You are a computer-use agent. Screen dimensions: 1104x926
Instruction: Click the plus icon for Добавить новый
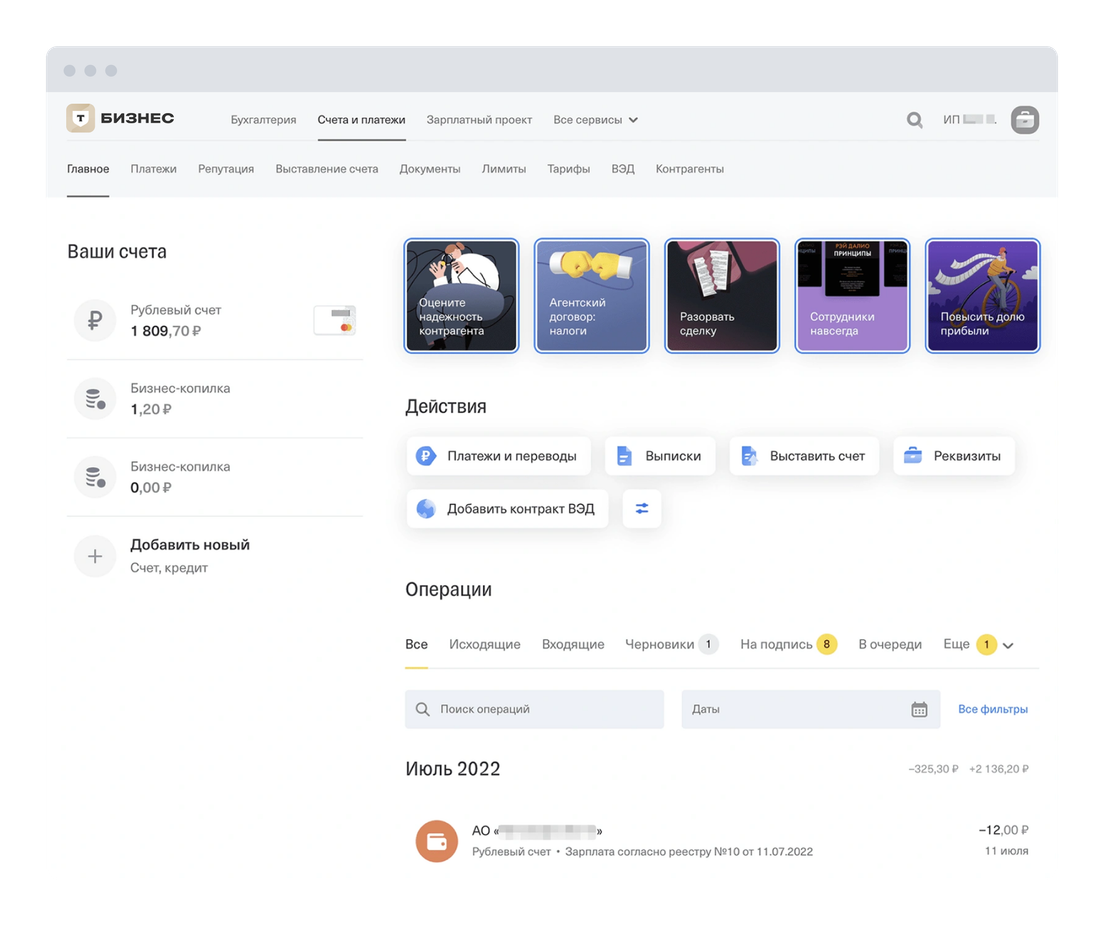click(95, 556)
